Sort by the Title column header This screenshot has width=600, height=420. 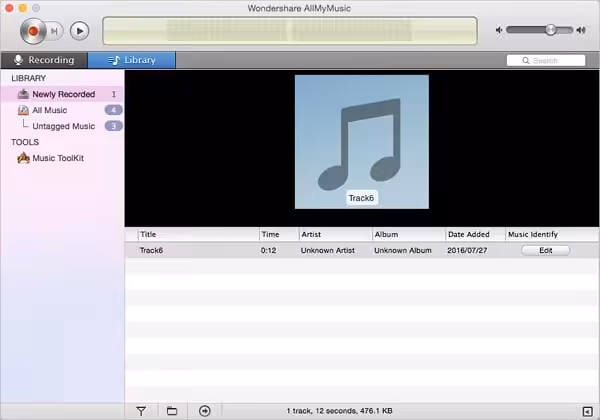(x=196, y=234)
